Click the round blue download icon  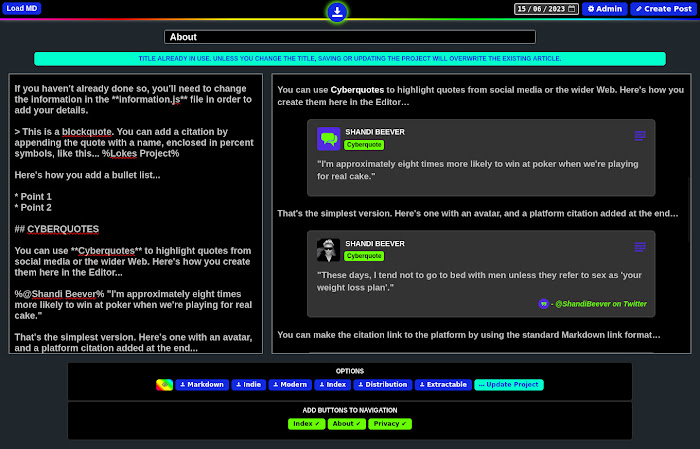[x=337, y=12]
